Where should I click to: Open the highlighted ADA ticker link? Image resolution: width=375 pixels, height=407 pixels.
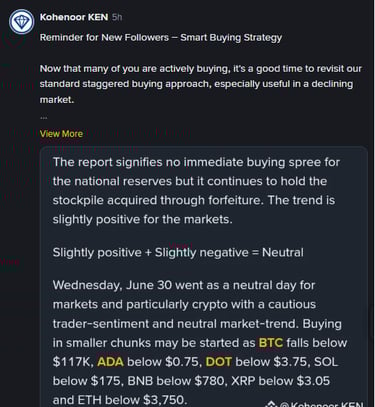coord(110,362)
